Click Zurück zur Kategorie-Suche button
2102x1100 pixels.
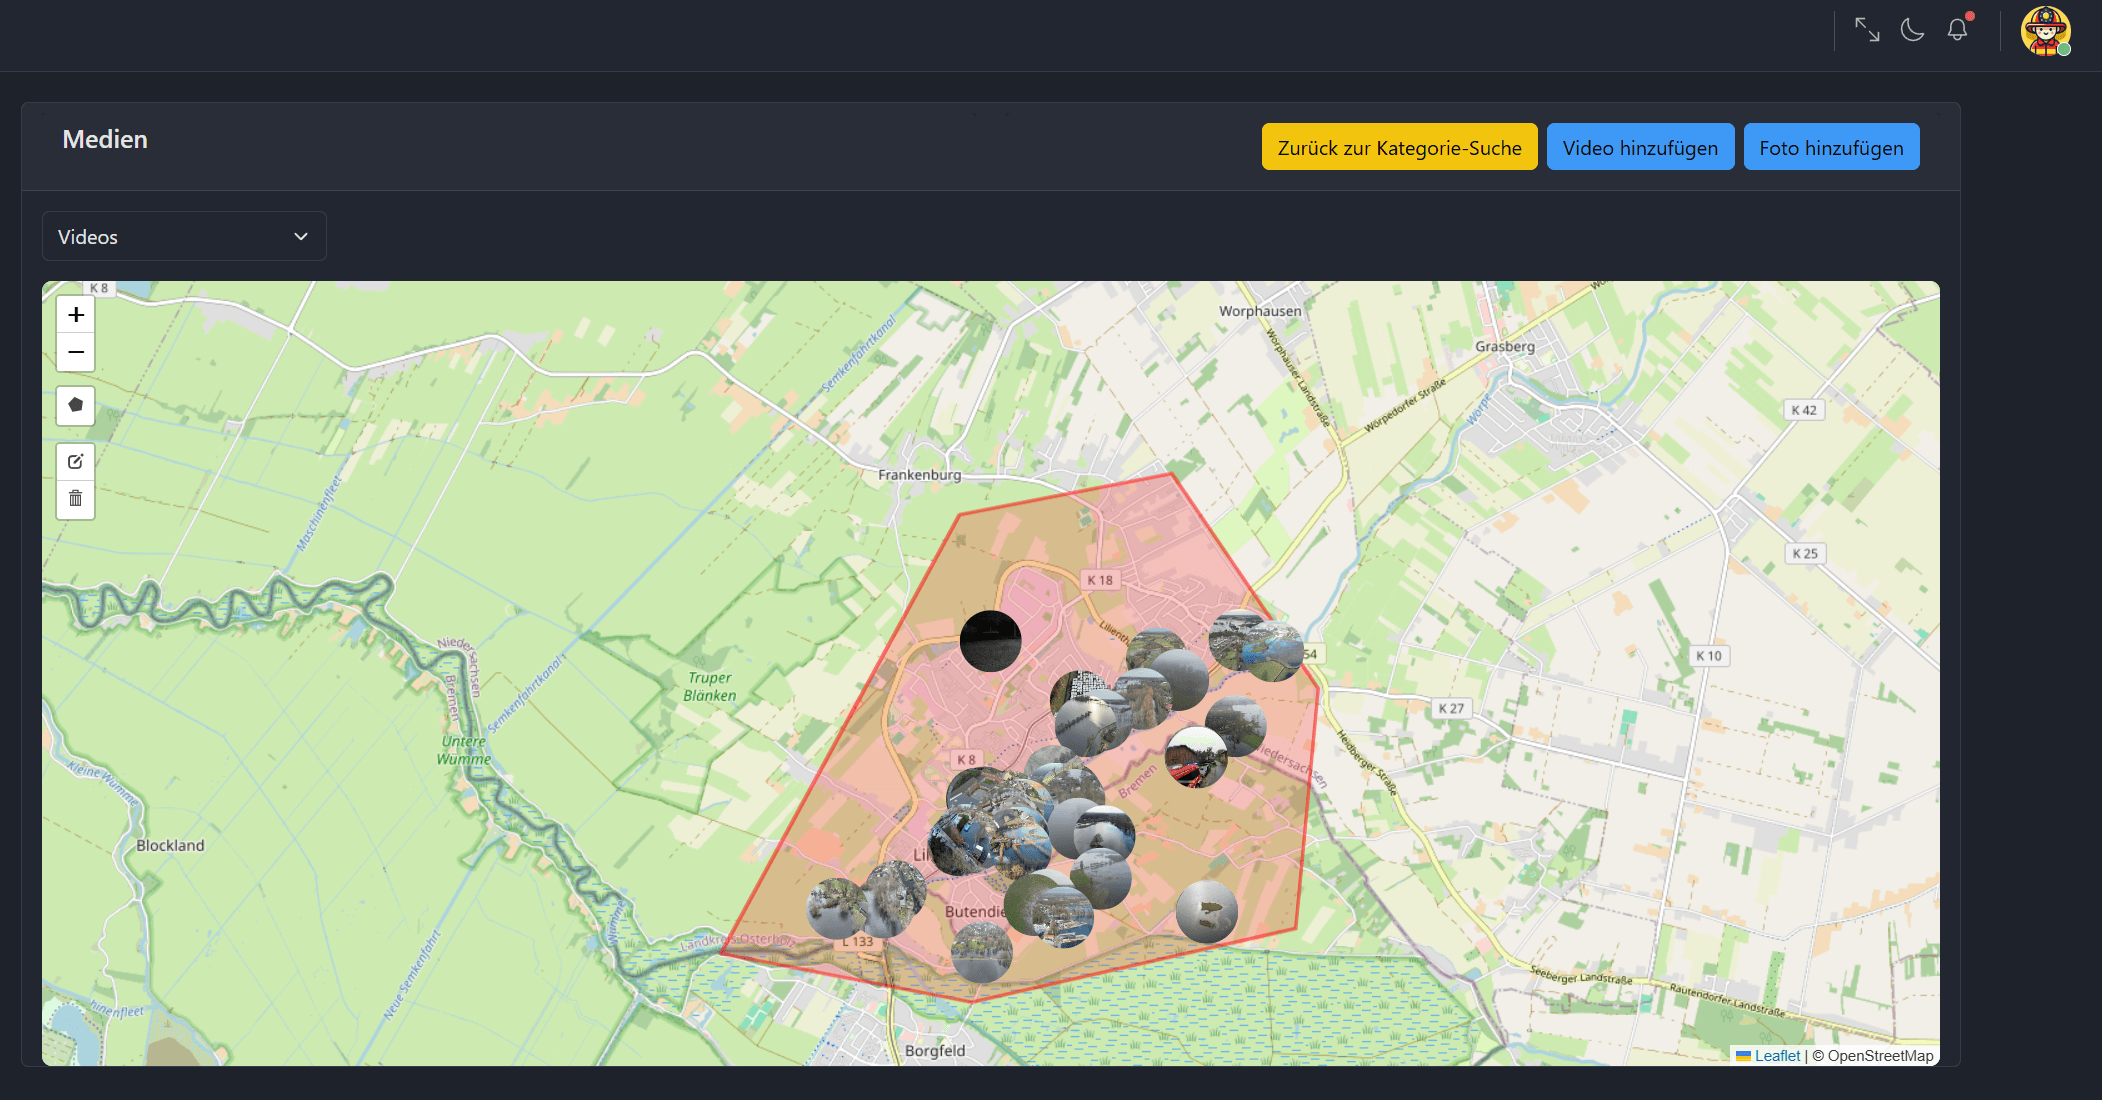[1399, 148]
